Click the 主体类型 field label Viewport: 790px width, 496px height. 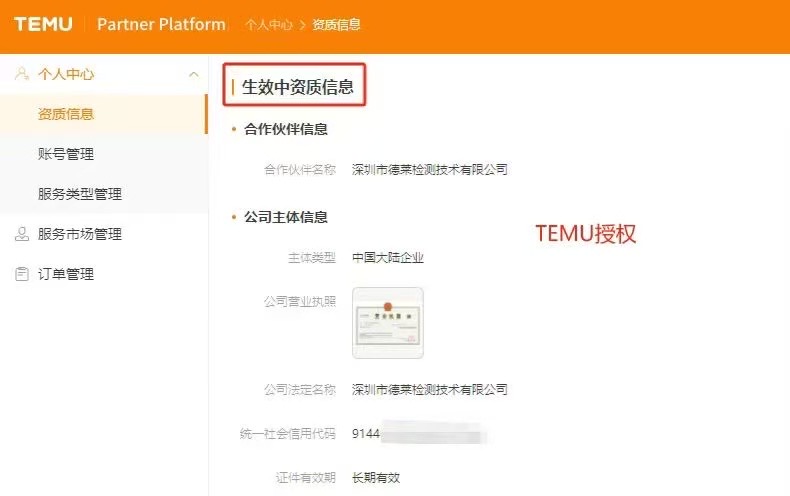point(311,258)
